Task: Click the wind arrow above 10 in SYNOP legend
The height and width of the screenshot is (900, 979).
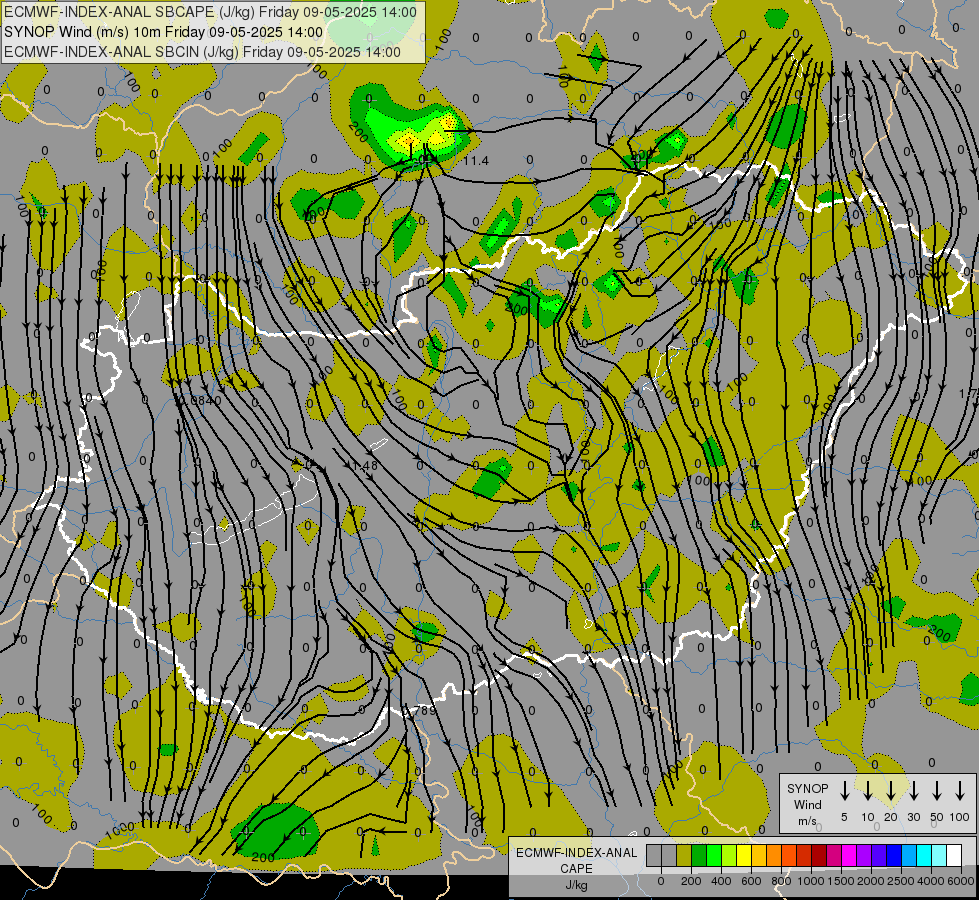Action: click(867, 791)
